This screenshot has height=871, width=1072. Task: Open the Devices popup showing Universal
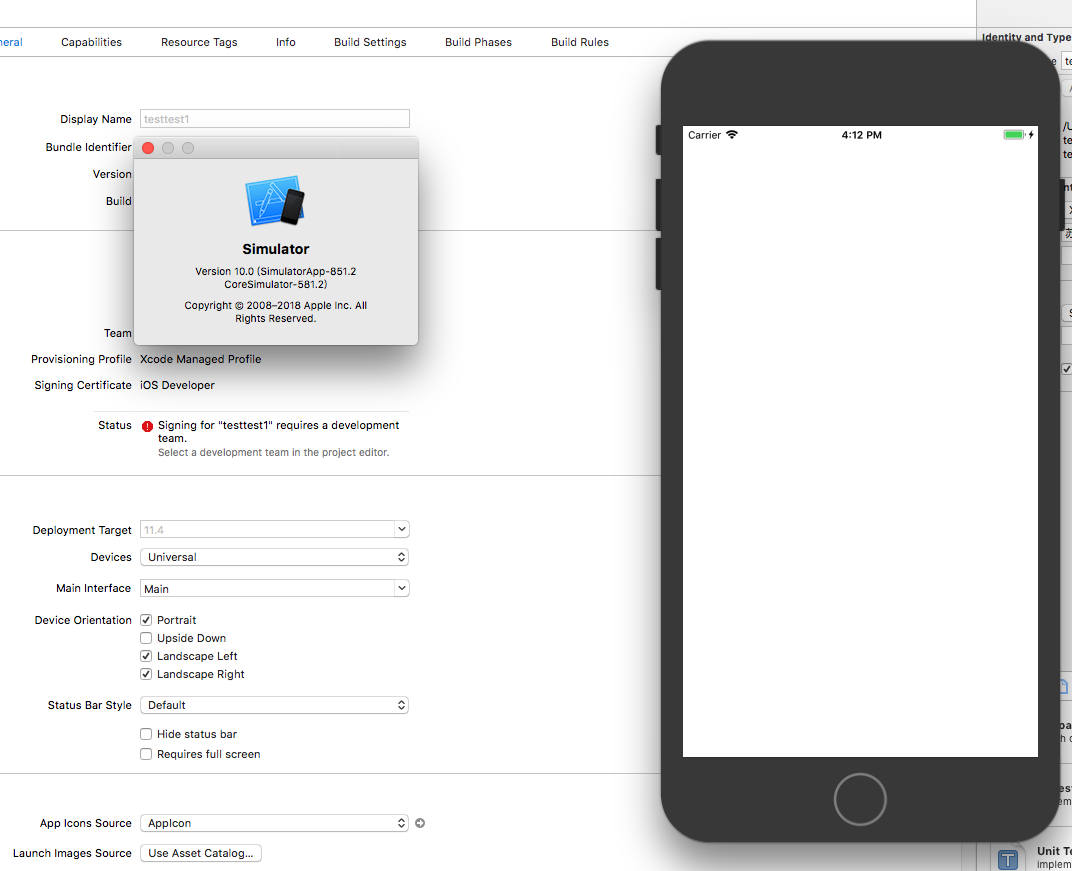tap(274, 557)
